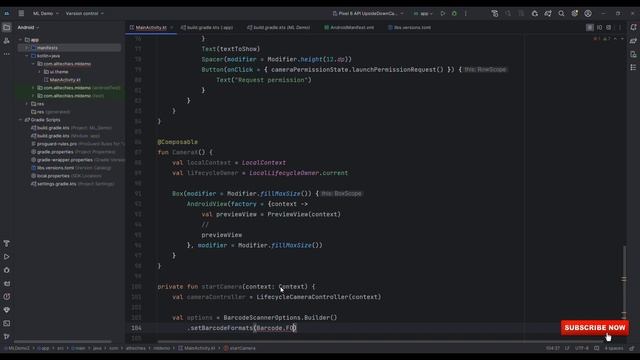Open Device Explorer icon on right sidebar
Screen dimensions: 640x360
point(633,54)
